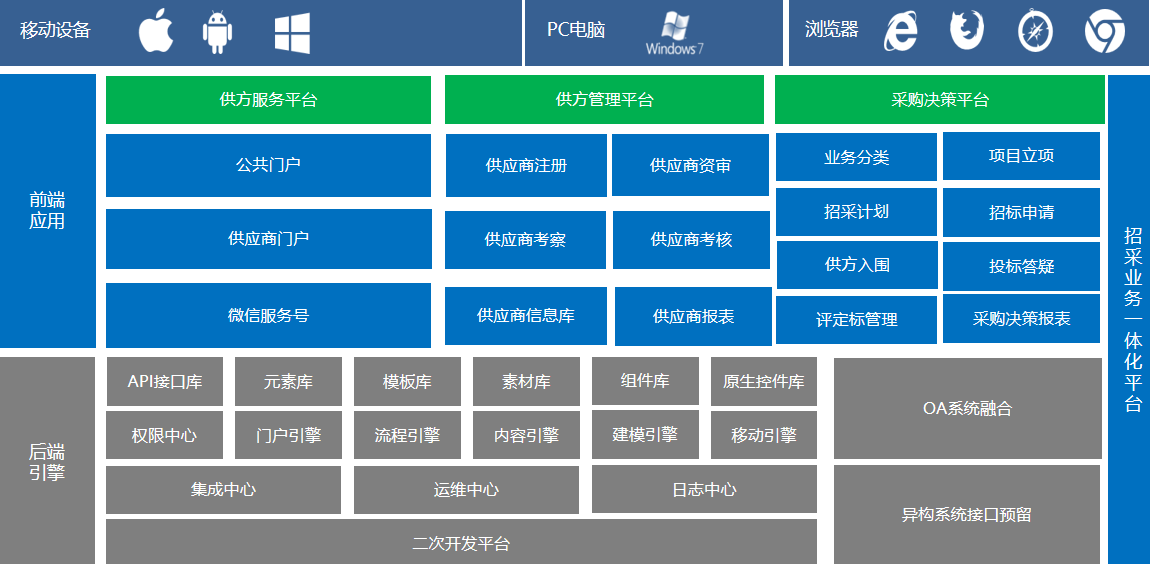Click the Chrome browser icon
This screenshot has width=1150, height=564.
[x=1104, y=31]
